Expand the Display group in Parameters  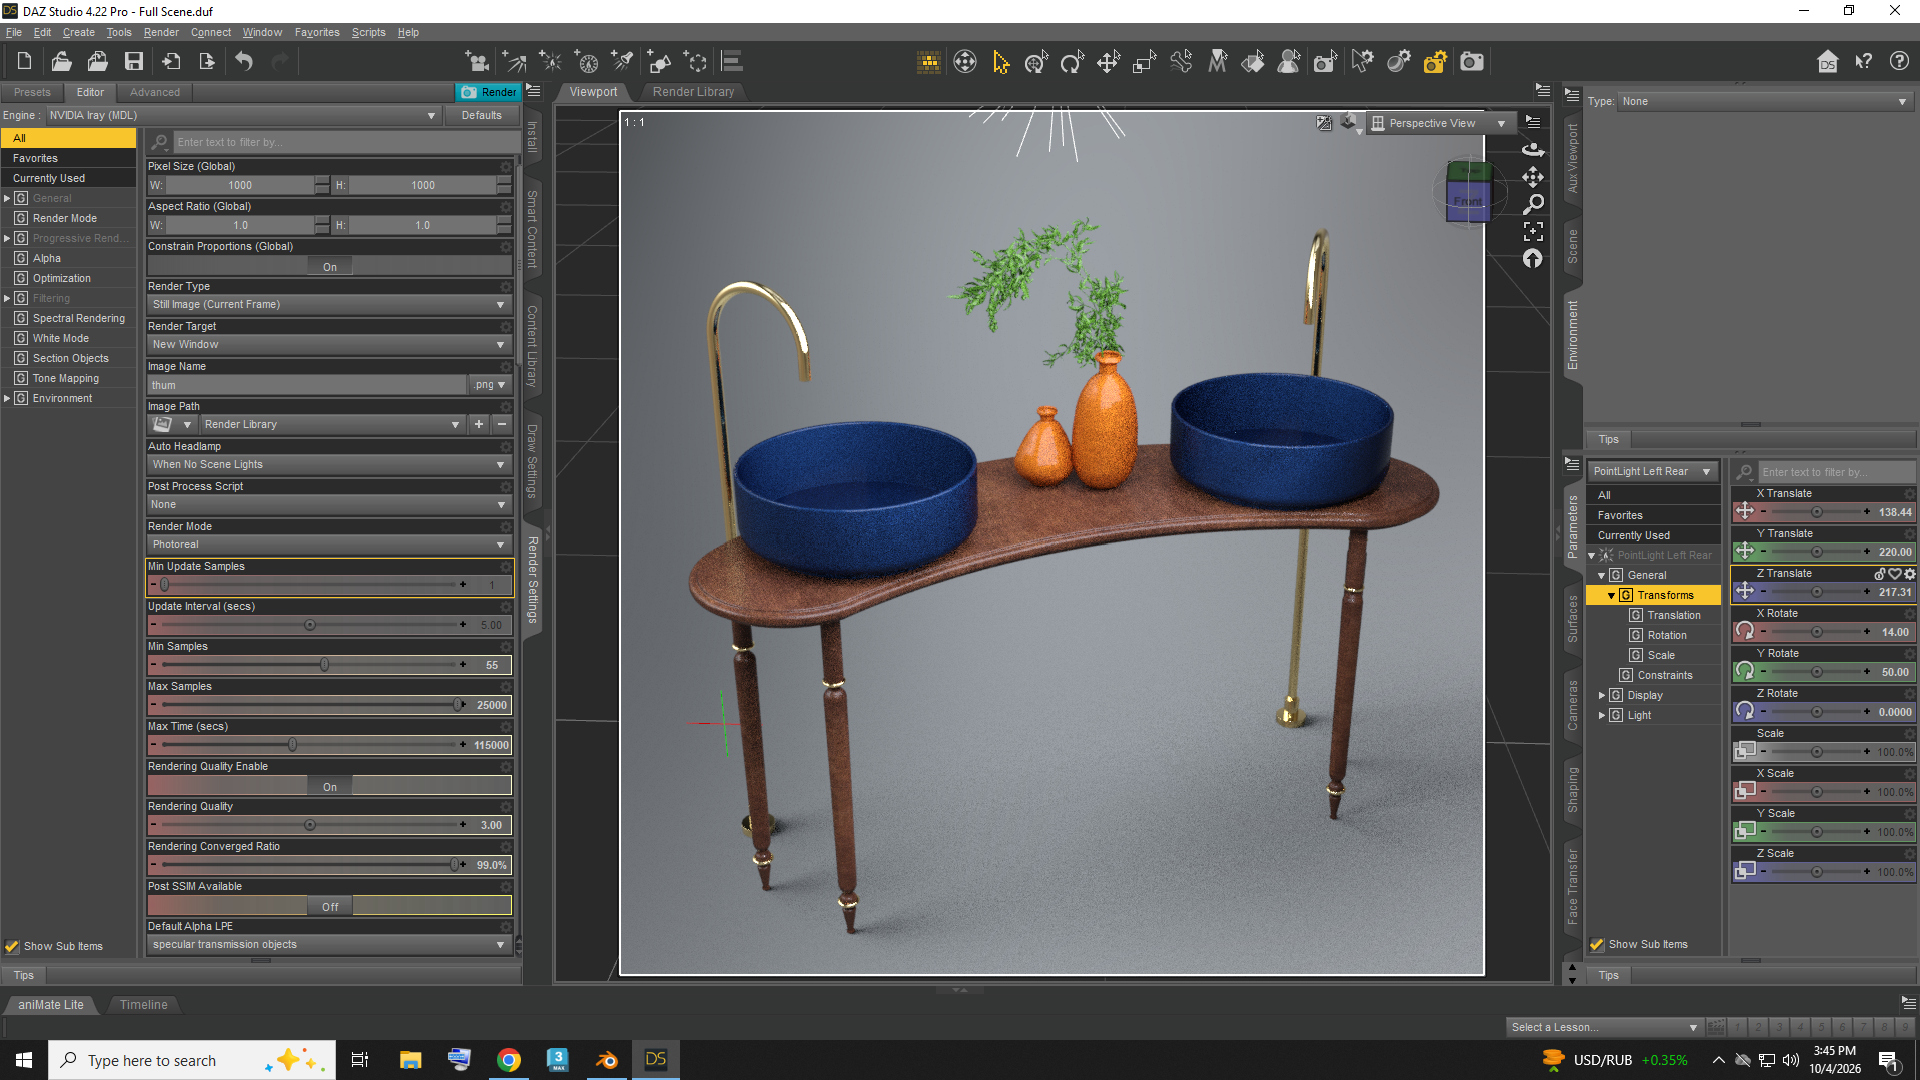[x=1602, y=695]
